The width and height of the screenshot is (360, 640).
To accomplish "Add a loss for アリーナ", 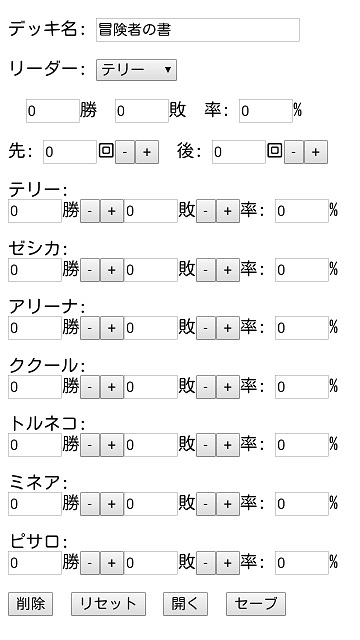I will pyautogui.click(x=228, y=328).
